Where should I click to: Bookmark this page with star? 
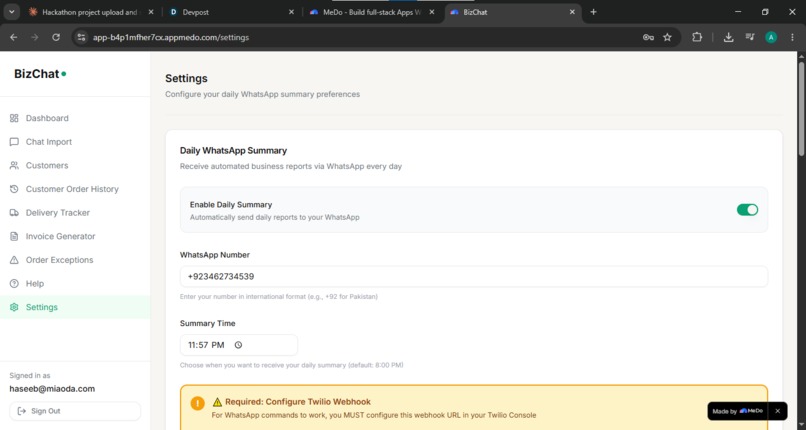pos(667,37)
